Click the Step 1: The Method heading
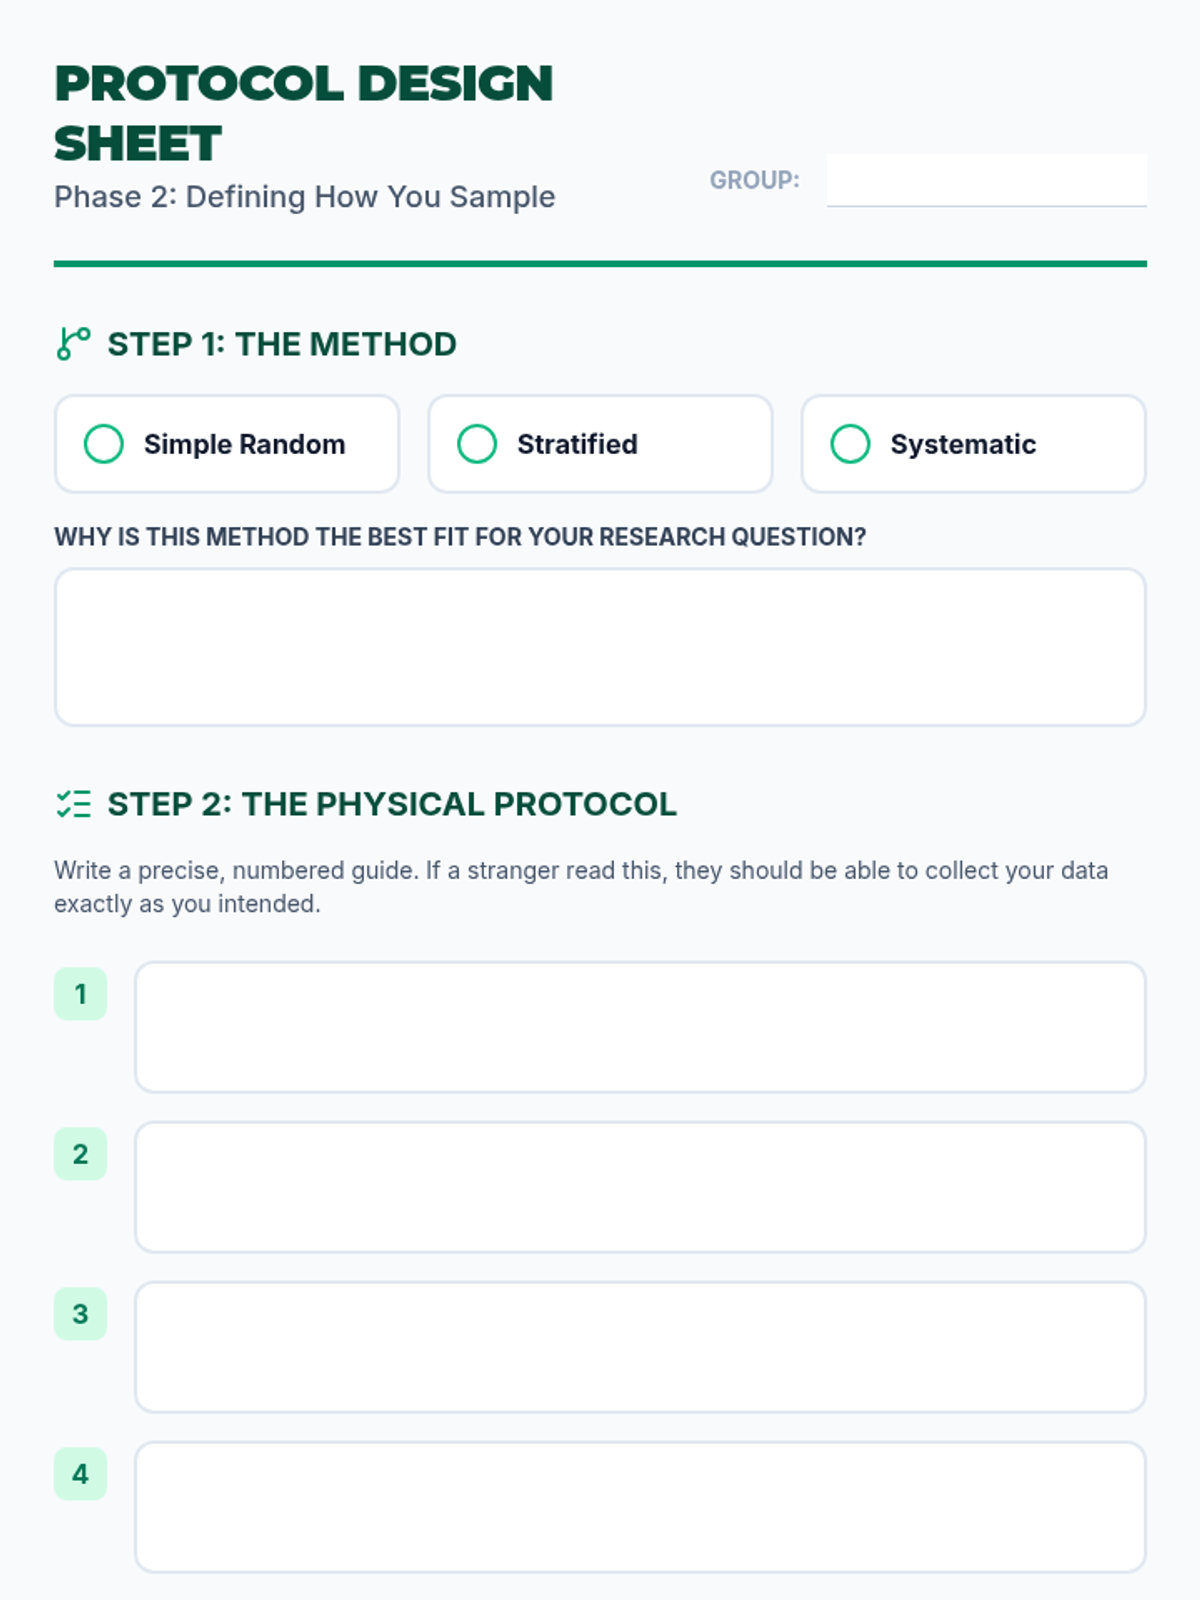Screen dimensions: 1200x1600 [282, 344]
